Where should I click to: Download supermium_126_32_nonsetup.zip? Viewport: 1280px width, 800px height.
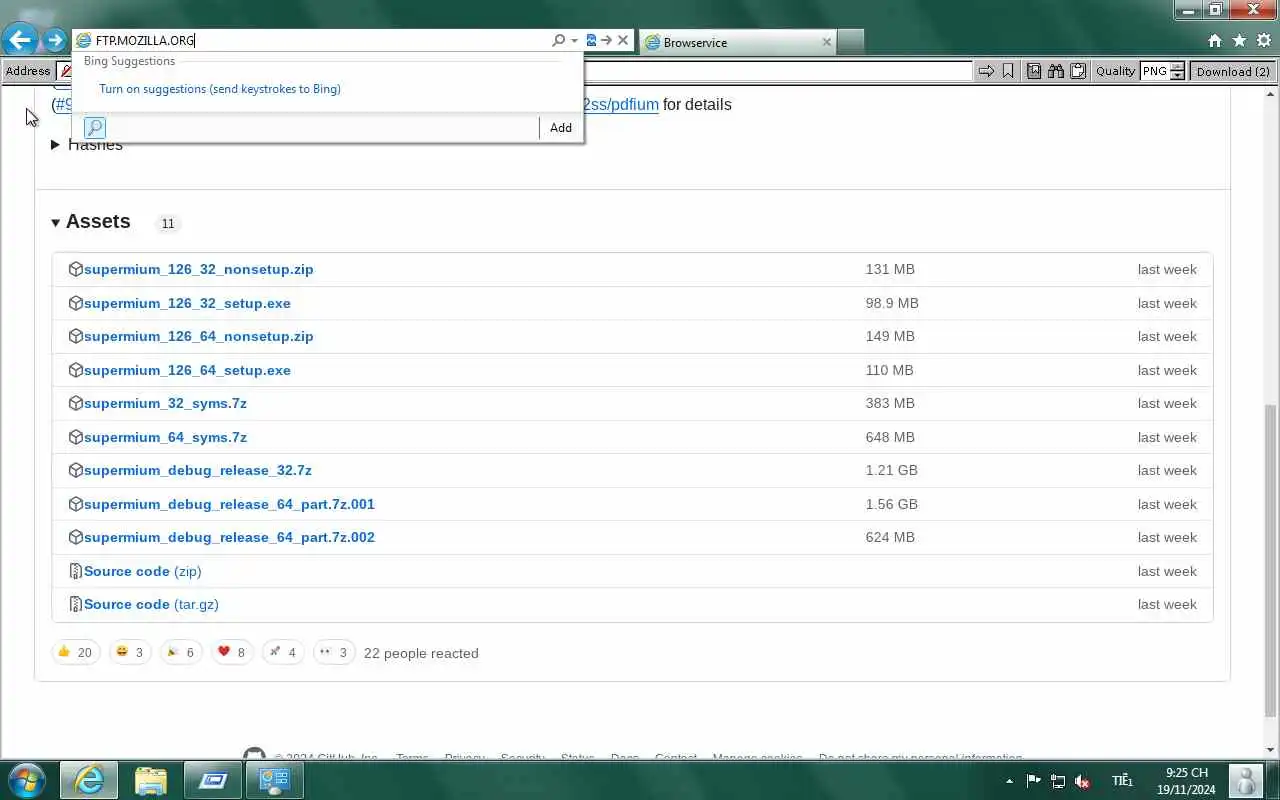(199, 269)
